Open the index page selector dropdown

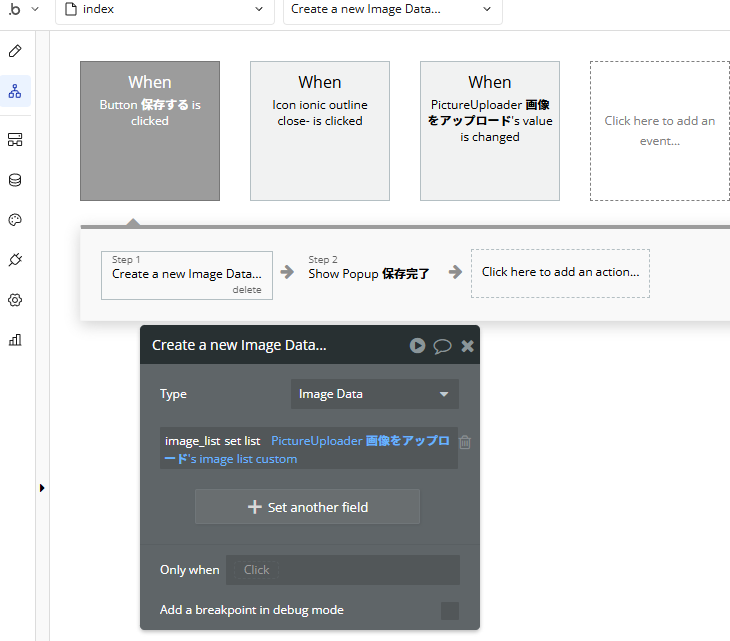pyautogui.click(x=164, y=9)
